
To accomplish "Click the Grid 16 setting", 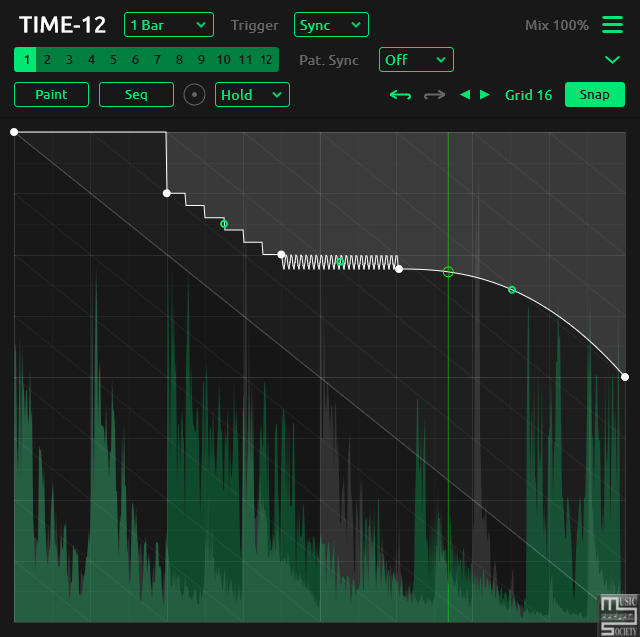I will pyautogui.click(x=528, y=95).
